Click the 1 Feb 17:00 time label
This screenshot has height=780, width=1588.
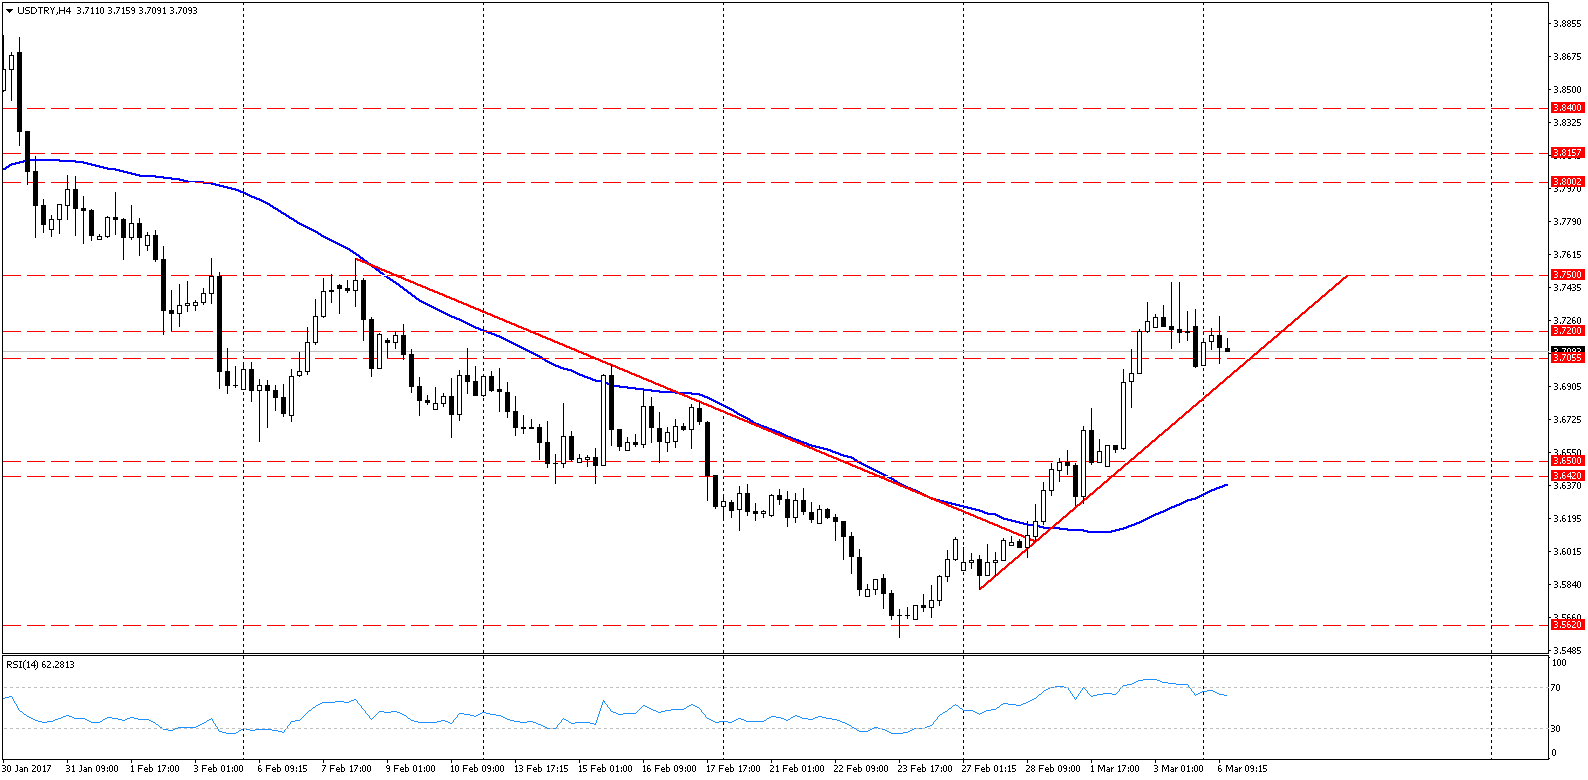pos(155,769)
